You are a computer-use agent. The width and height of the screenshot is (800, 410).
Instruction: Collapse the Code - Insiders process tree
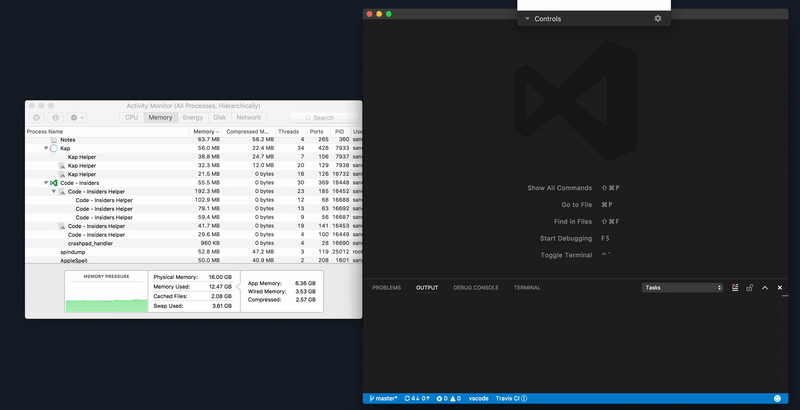pyautogui.click(x=46, y=183)
